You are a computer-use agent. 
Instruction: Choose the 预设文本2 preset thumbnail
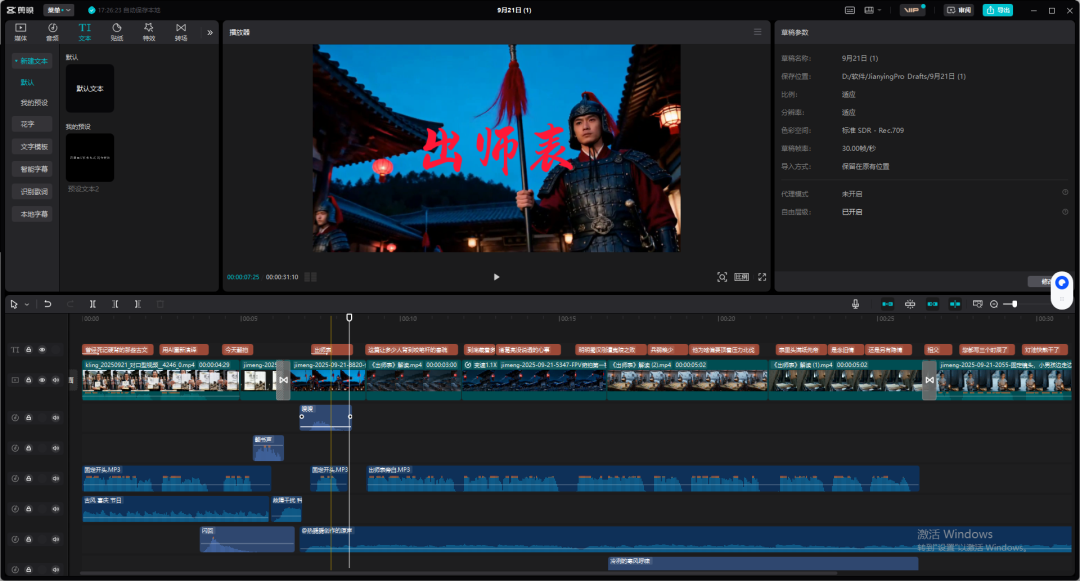tap(90, 158)
